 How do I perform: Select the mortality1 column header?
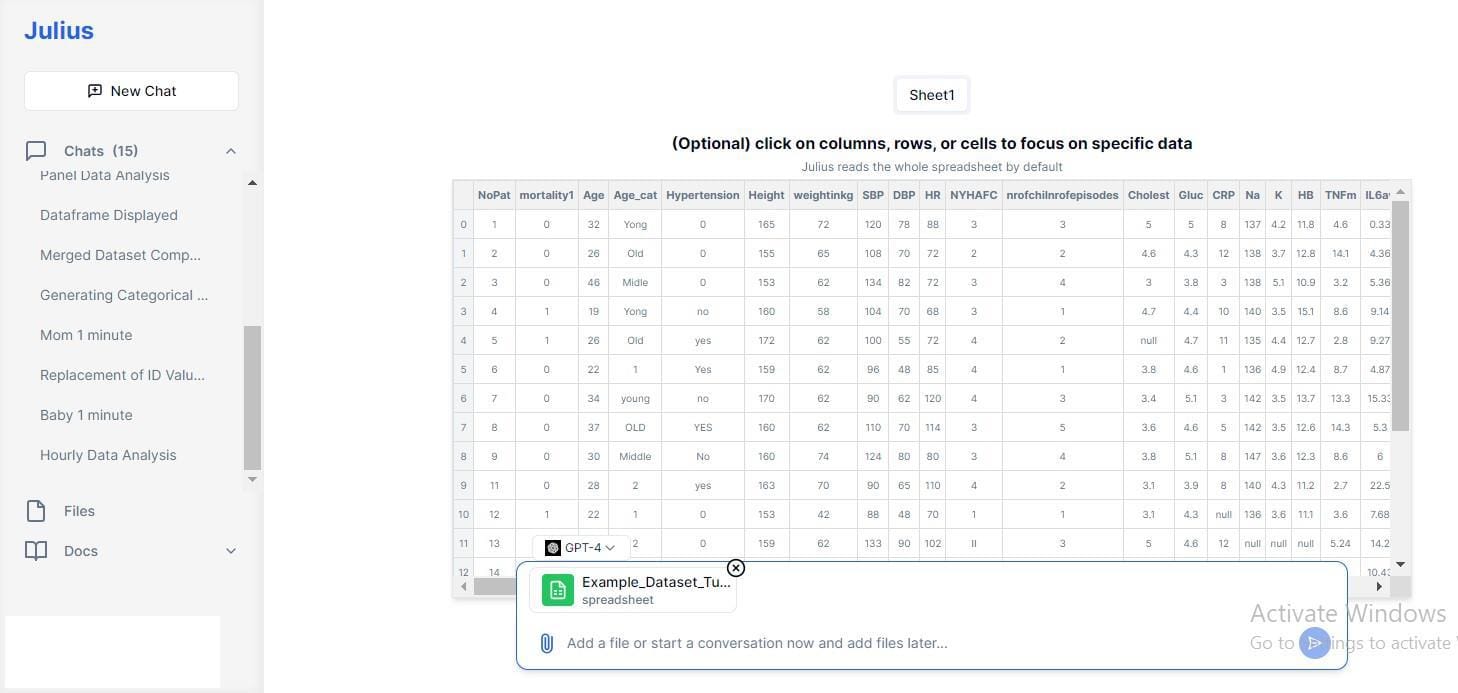pyautogui.click(x=547, y=195)
